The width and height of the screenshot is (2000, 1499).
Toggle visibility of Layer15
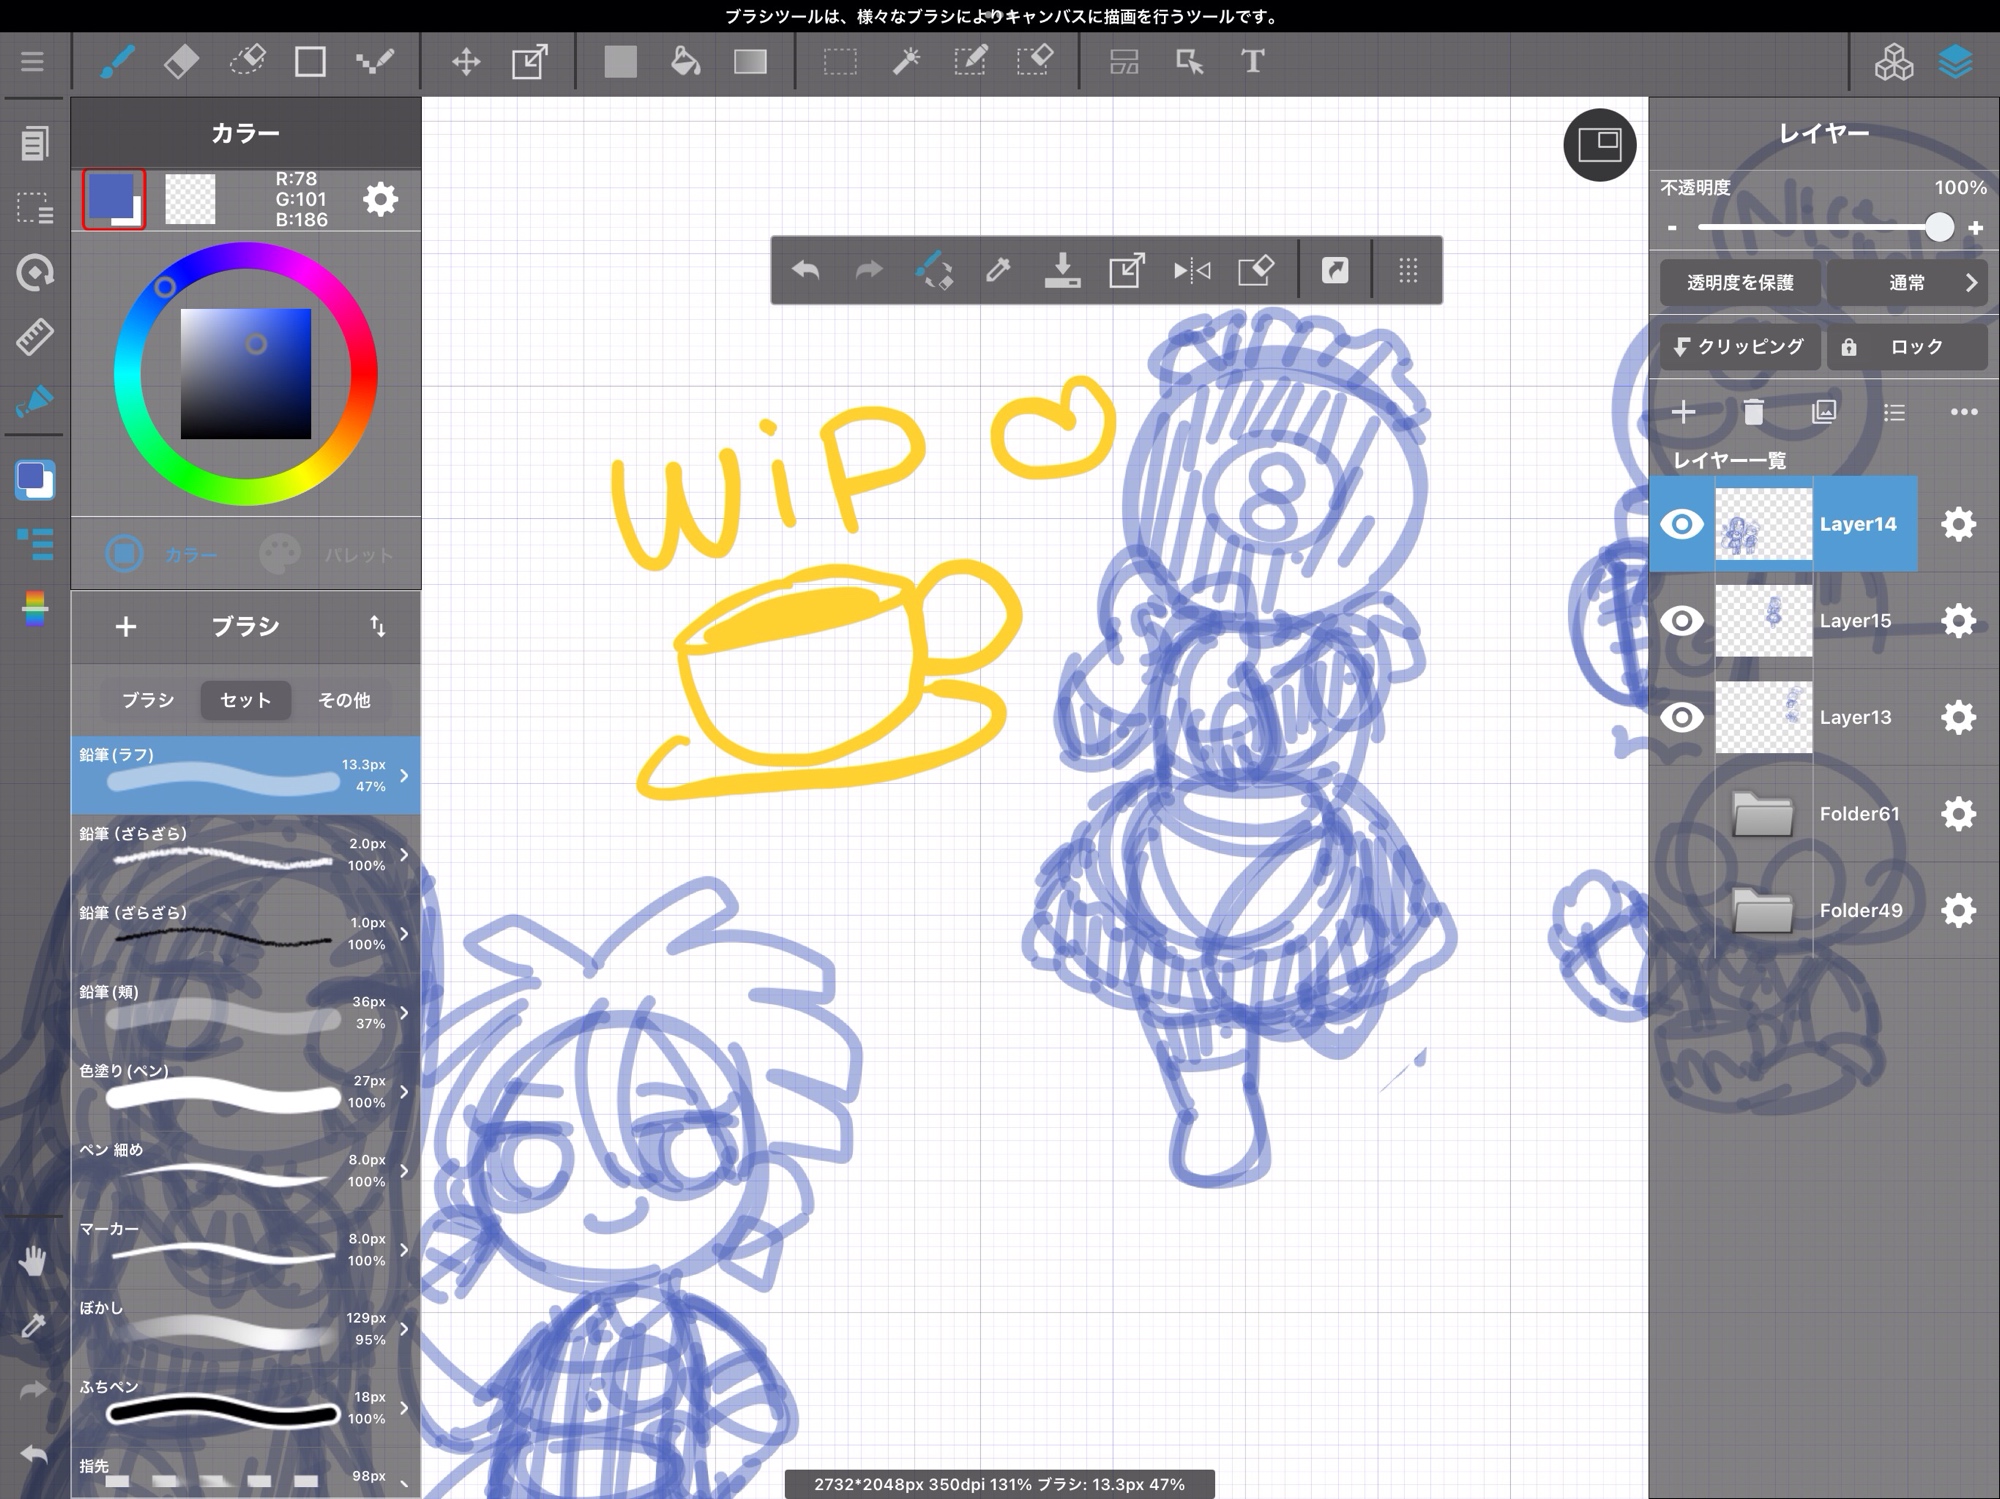coord(1681,621)
